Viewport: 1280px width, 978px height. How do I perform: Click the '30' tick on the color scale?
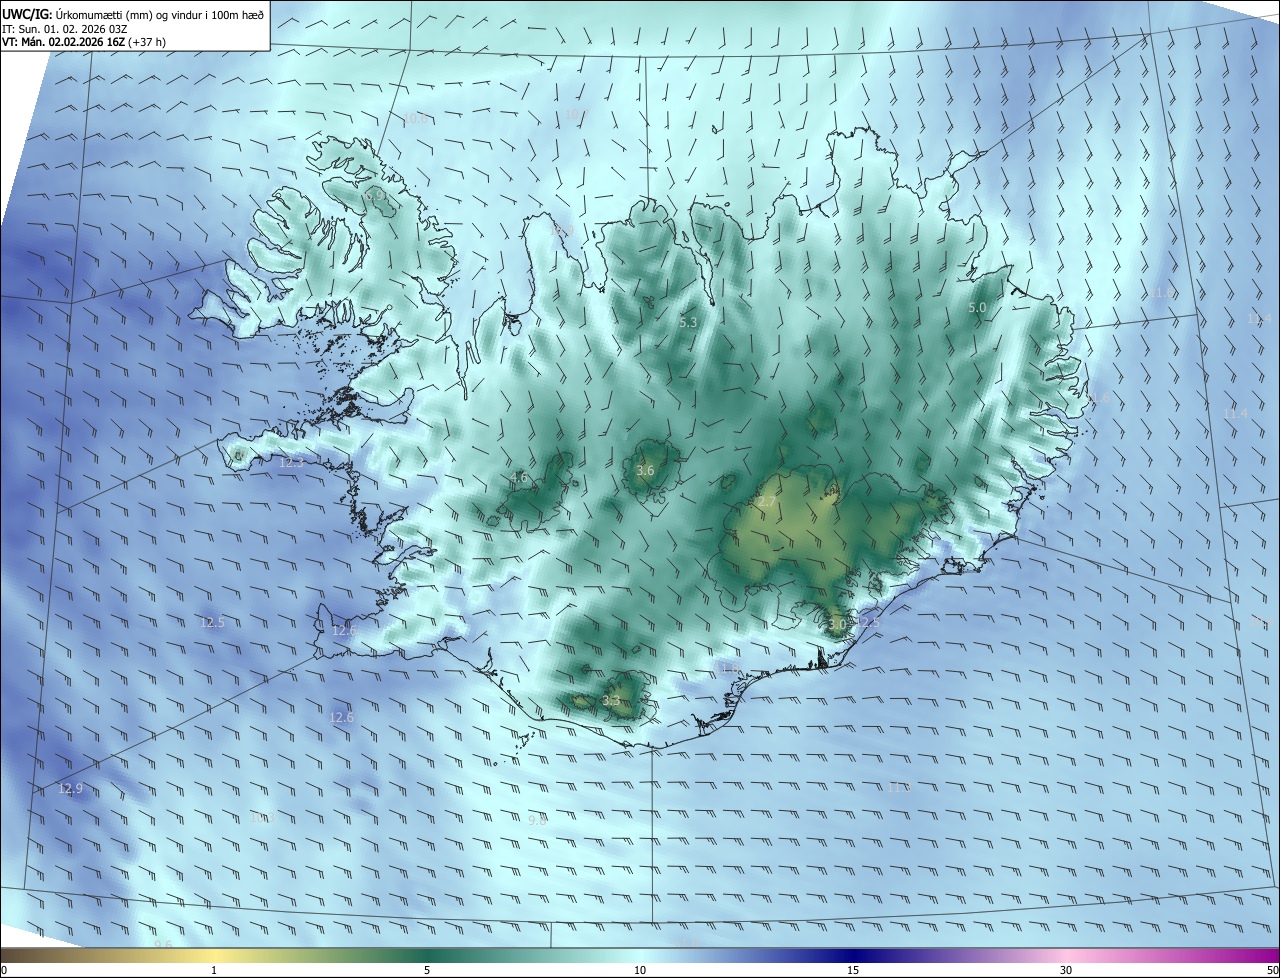pos(1066,970)
